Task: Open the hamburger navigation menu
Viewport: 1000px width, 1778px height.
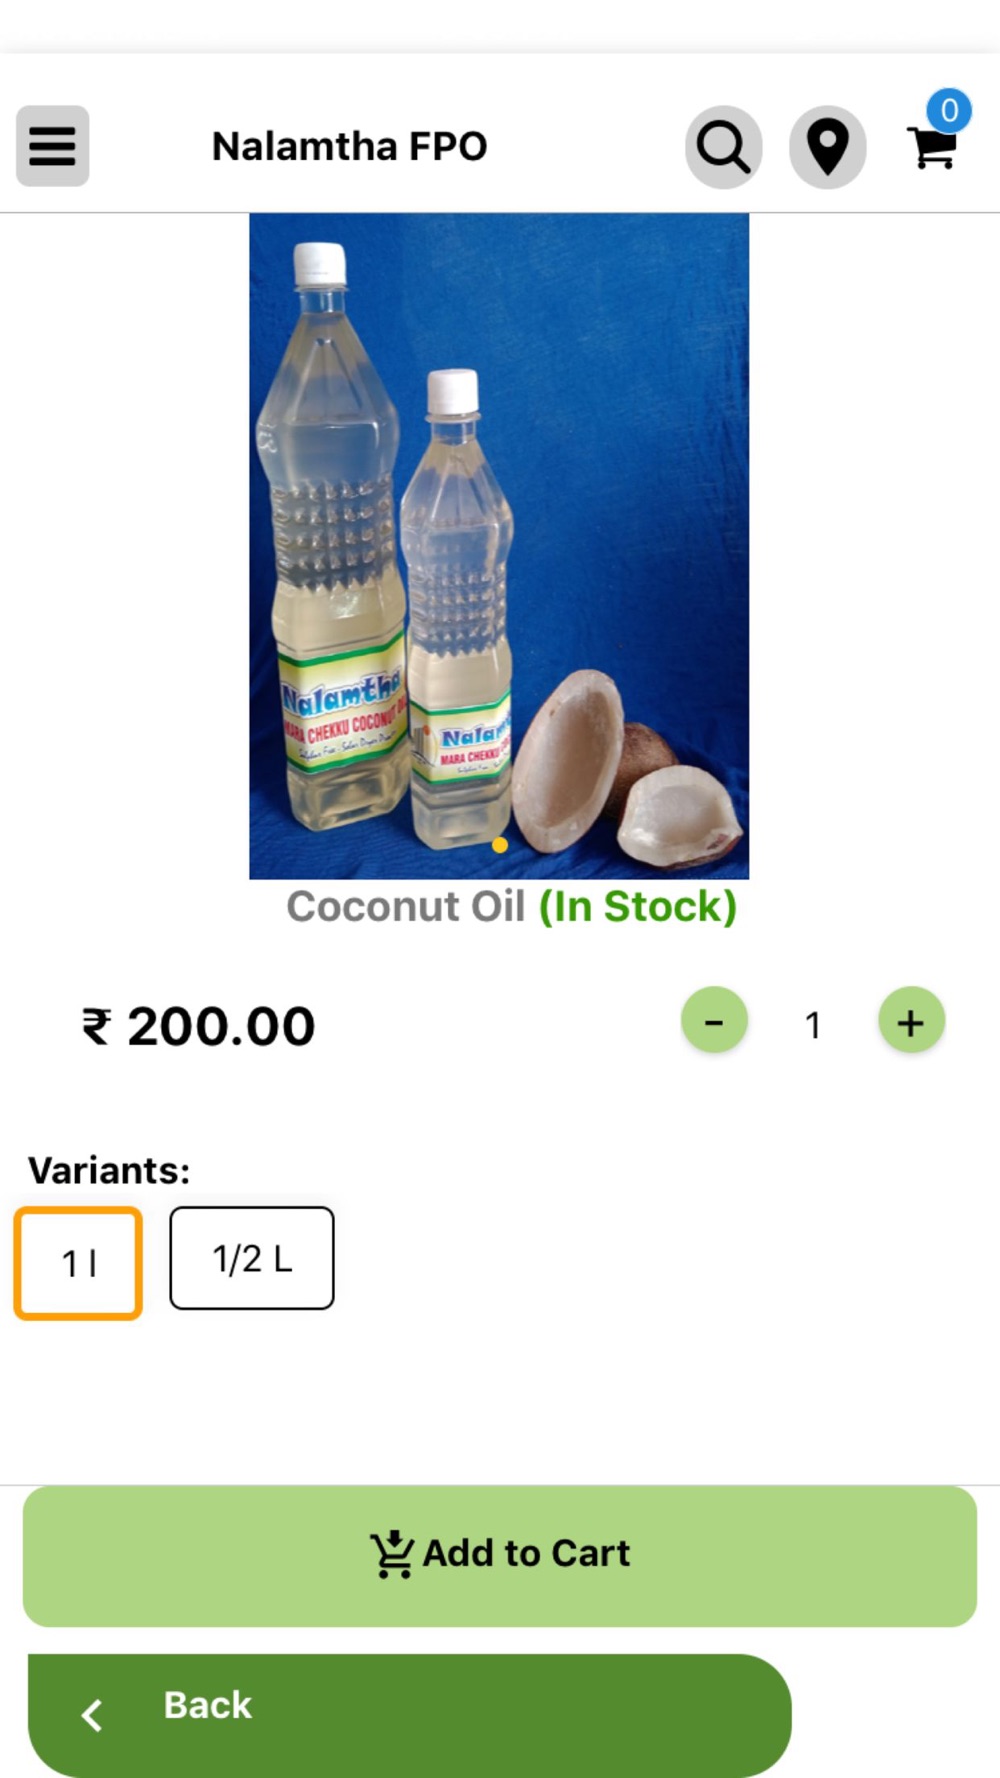Action: pos(52,146)
